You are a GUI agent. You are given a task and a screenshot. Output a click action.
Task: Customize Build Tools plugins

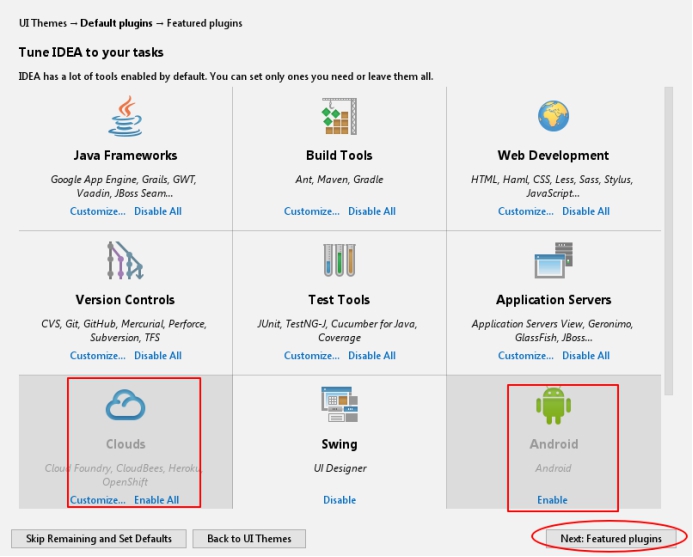point(312,211)
